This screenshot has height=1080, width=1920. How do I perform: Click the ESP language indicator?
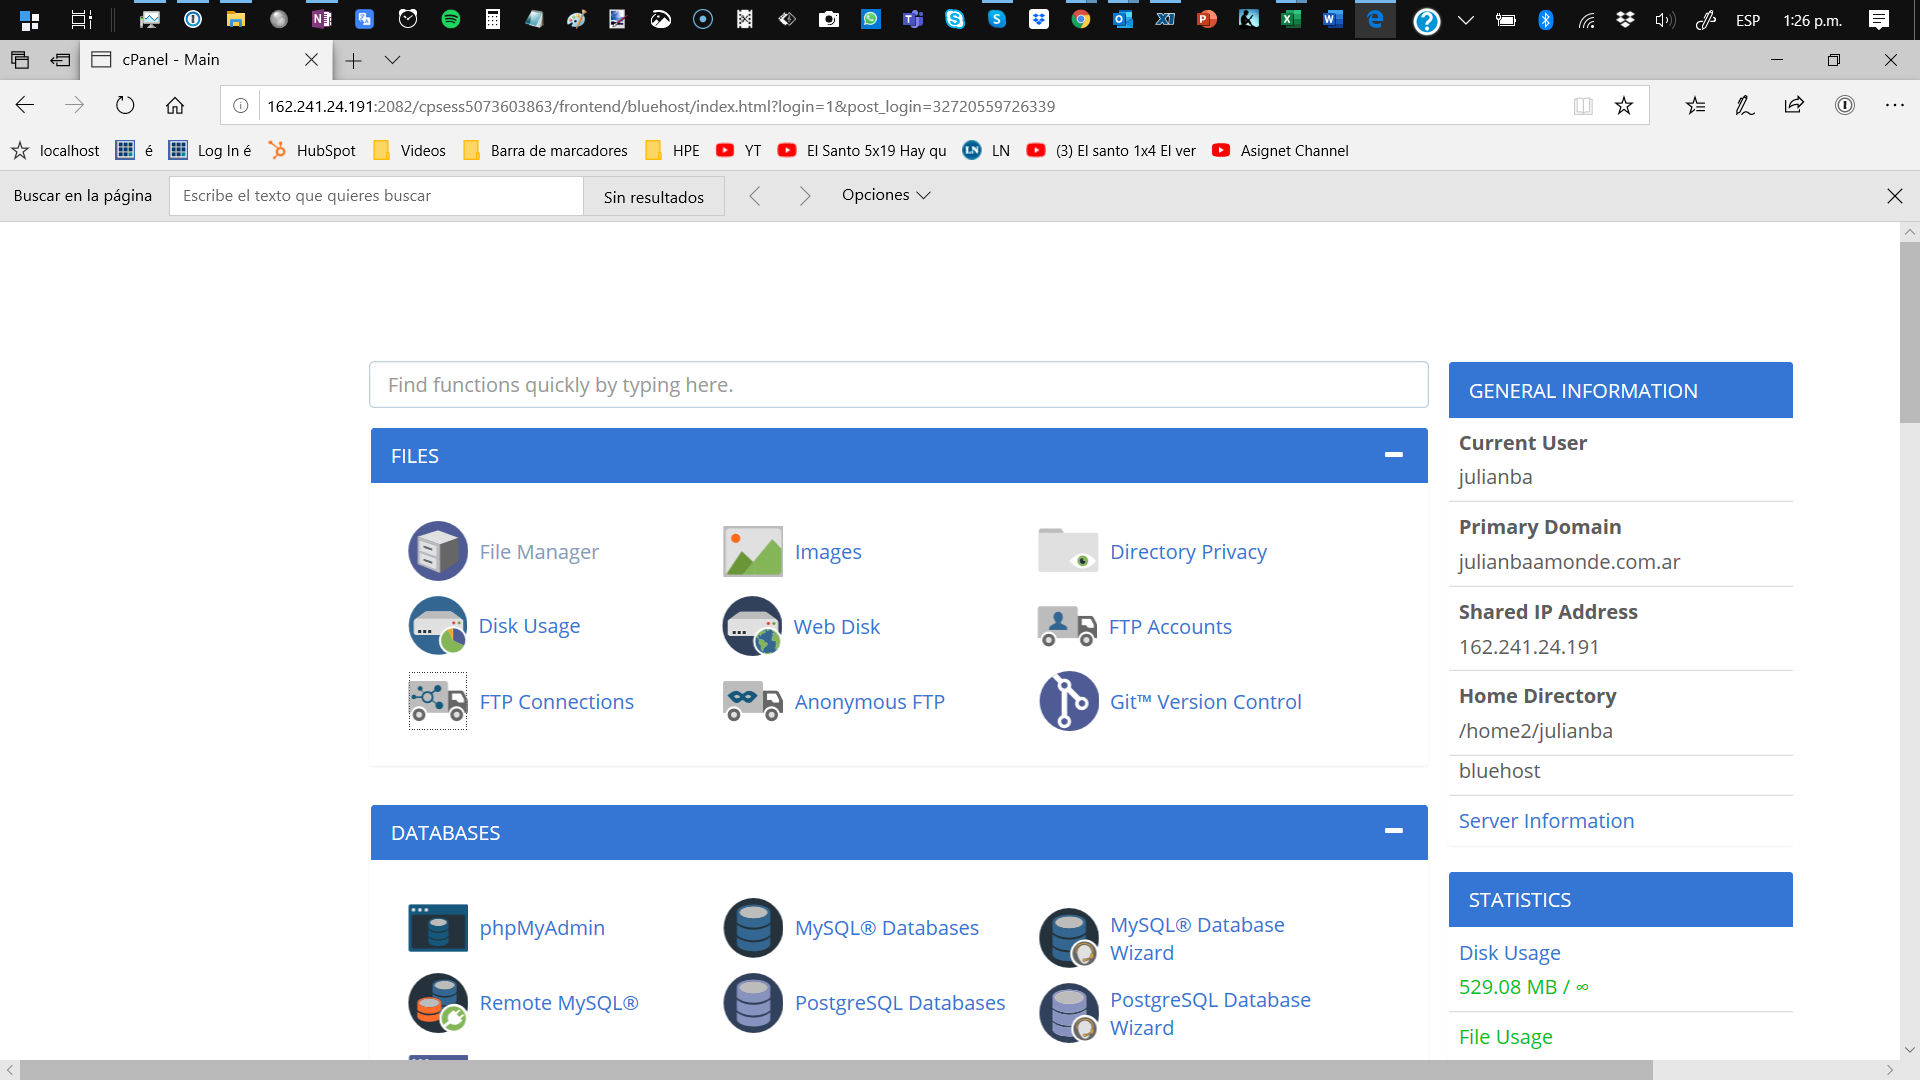(x=1748, y=20)
